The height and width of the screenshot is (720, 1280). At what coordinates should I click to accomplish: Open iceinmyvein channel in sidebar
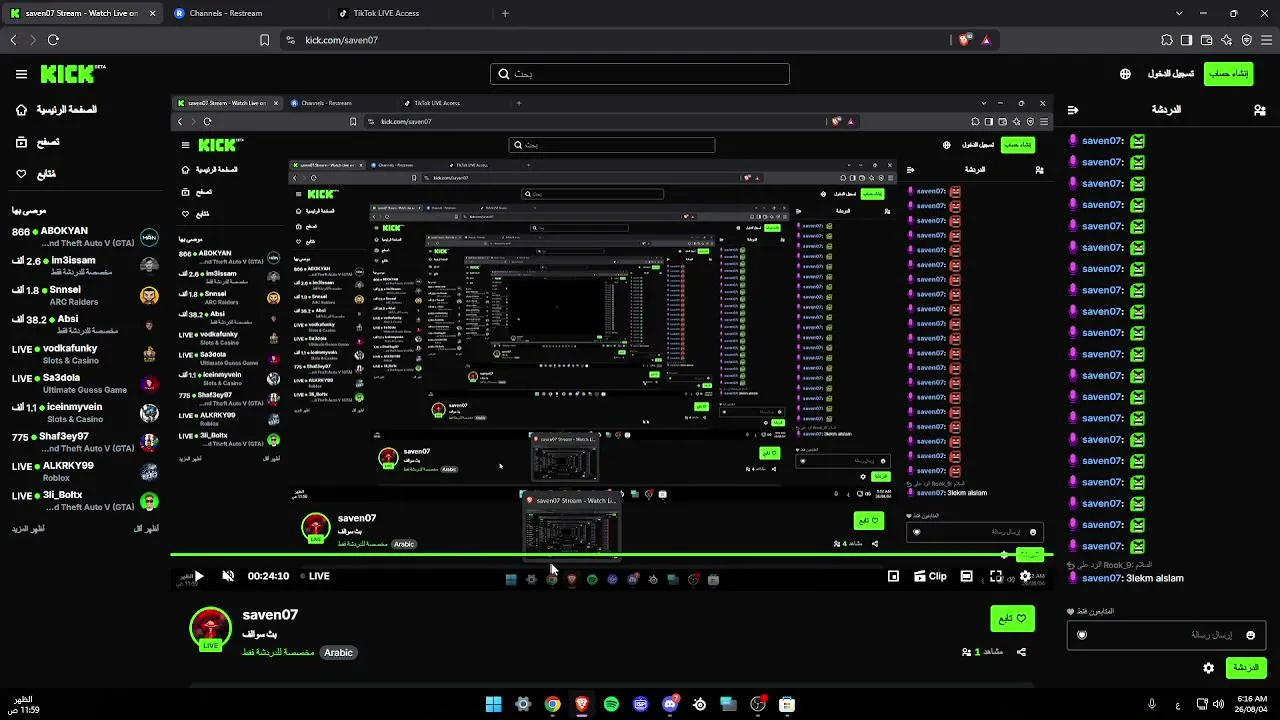(85, 413)
